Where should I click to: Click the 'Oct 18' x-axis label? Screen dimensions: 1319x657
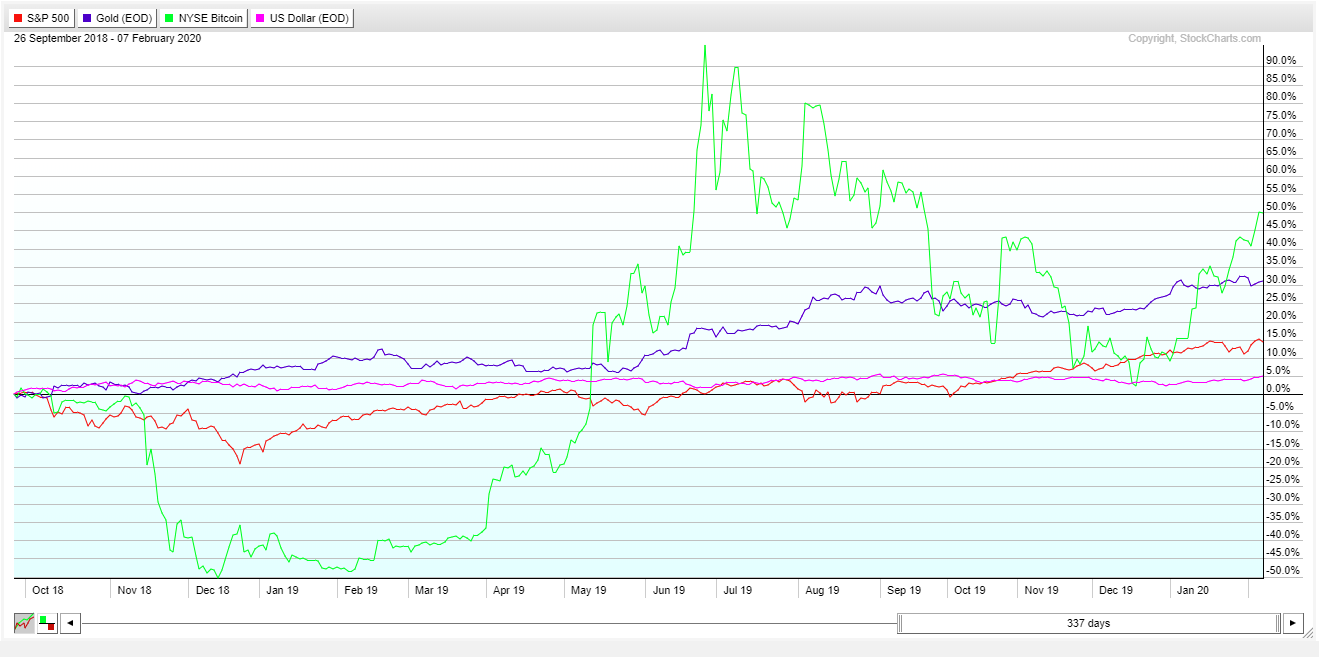[x=48, y=590]
